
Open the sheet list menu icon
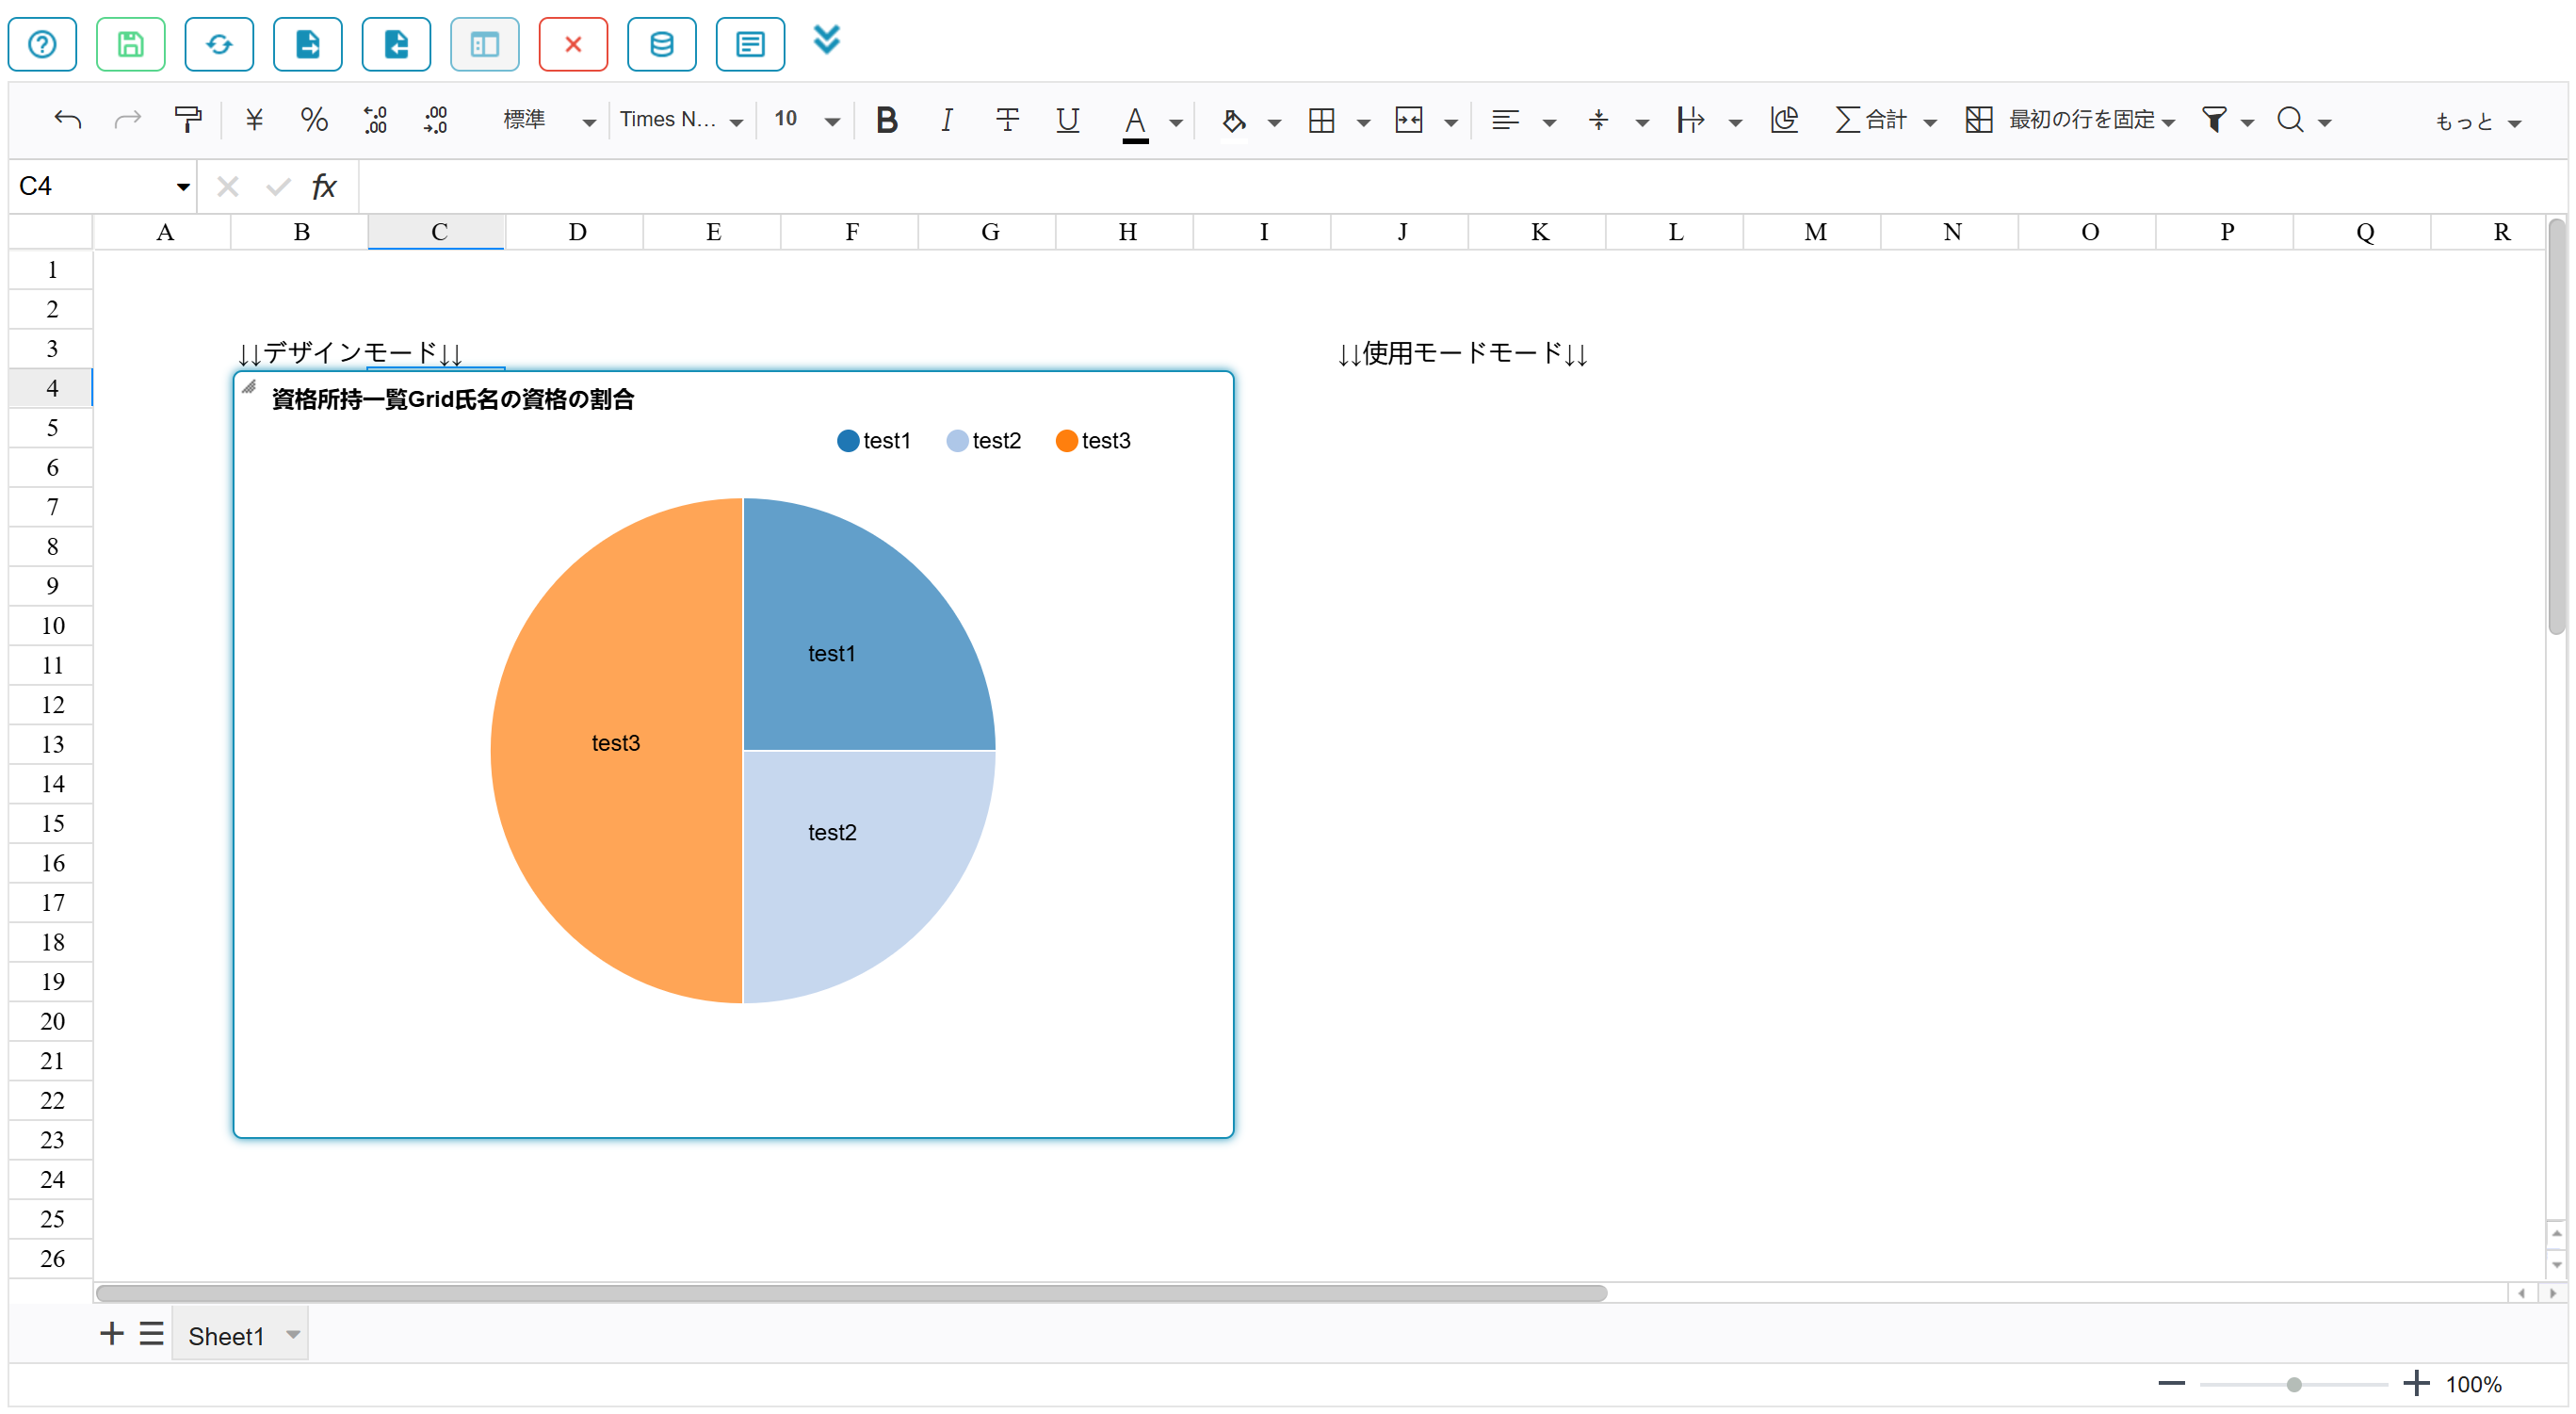tap(151, 1334)
